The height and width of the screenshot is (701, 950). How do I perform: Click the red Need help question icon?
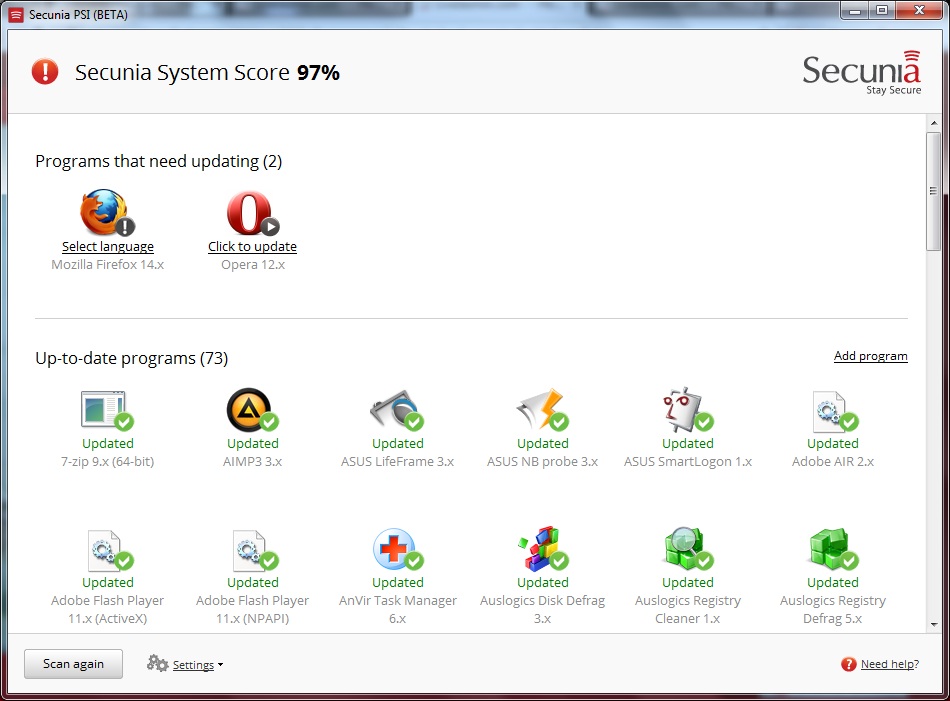848,664
